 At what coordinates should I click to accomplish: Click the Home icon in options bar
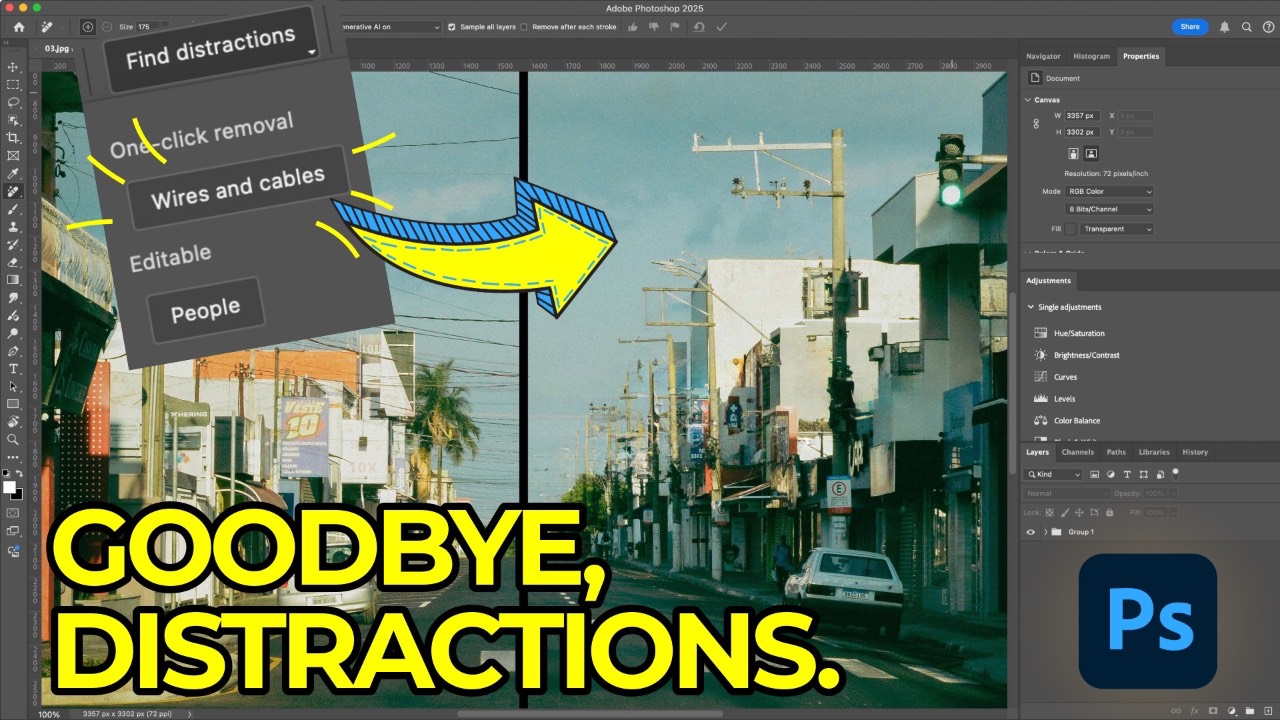tap(19, 27)
